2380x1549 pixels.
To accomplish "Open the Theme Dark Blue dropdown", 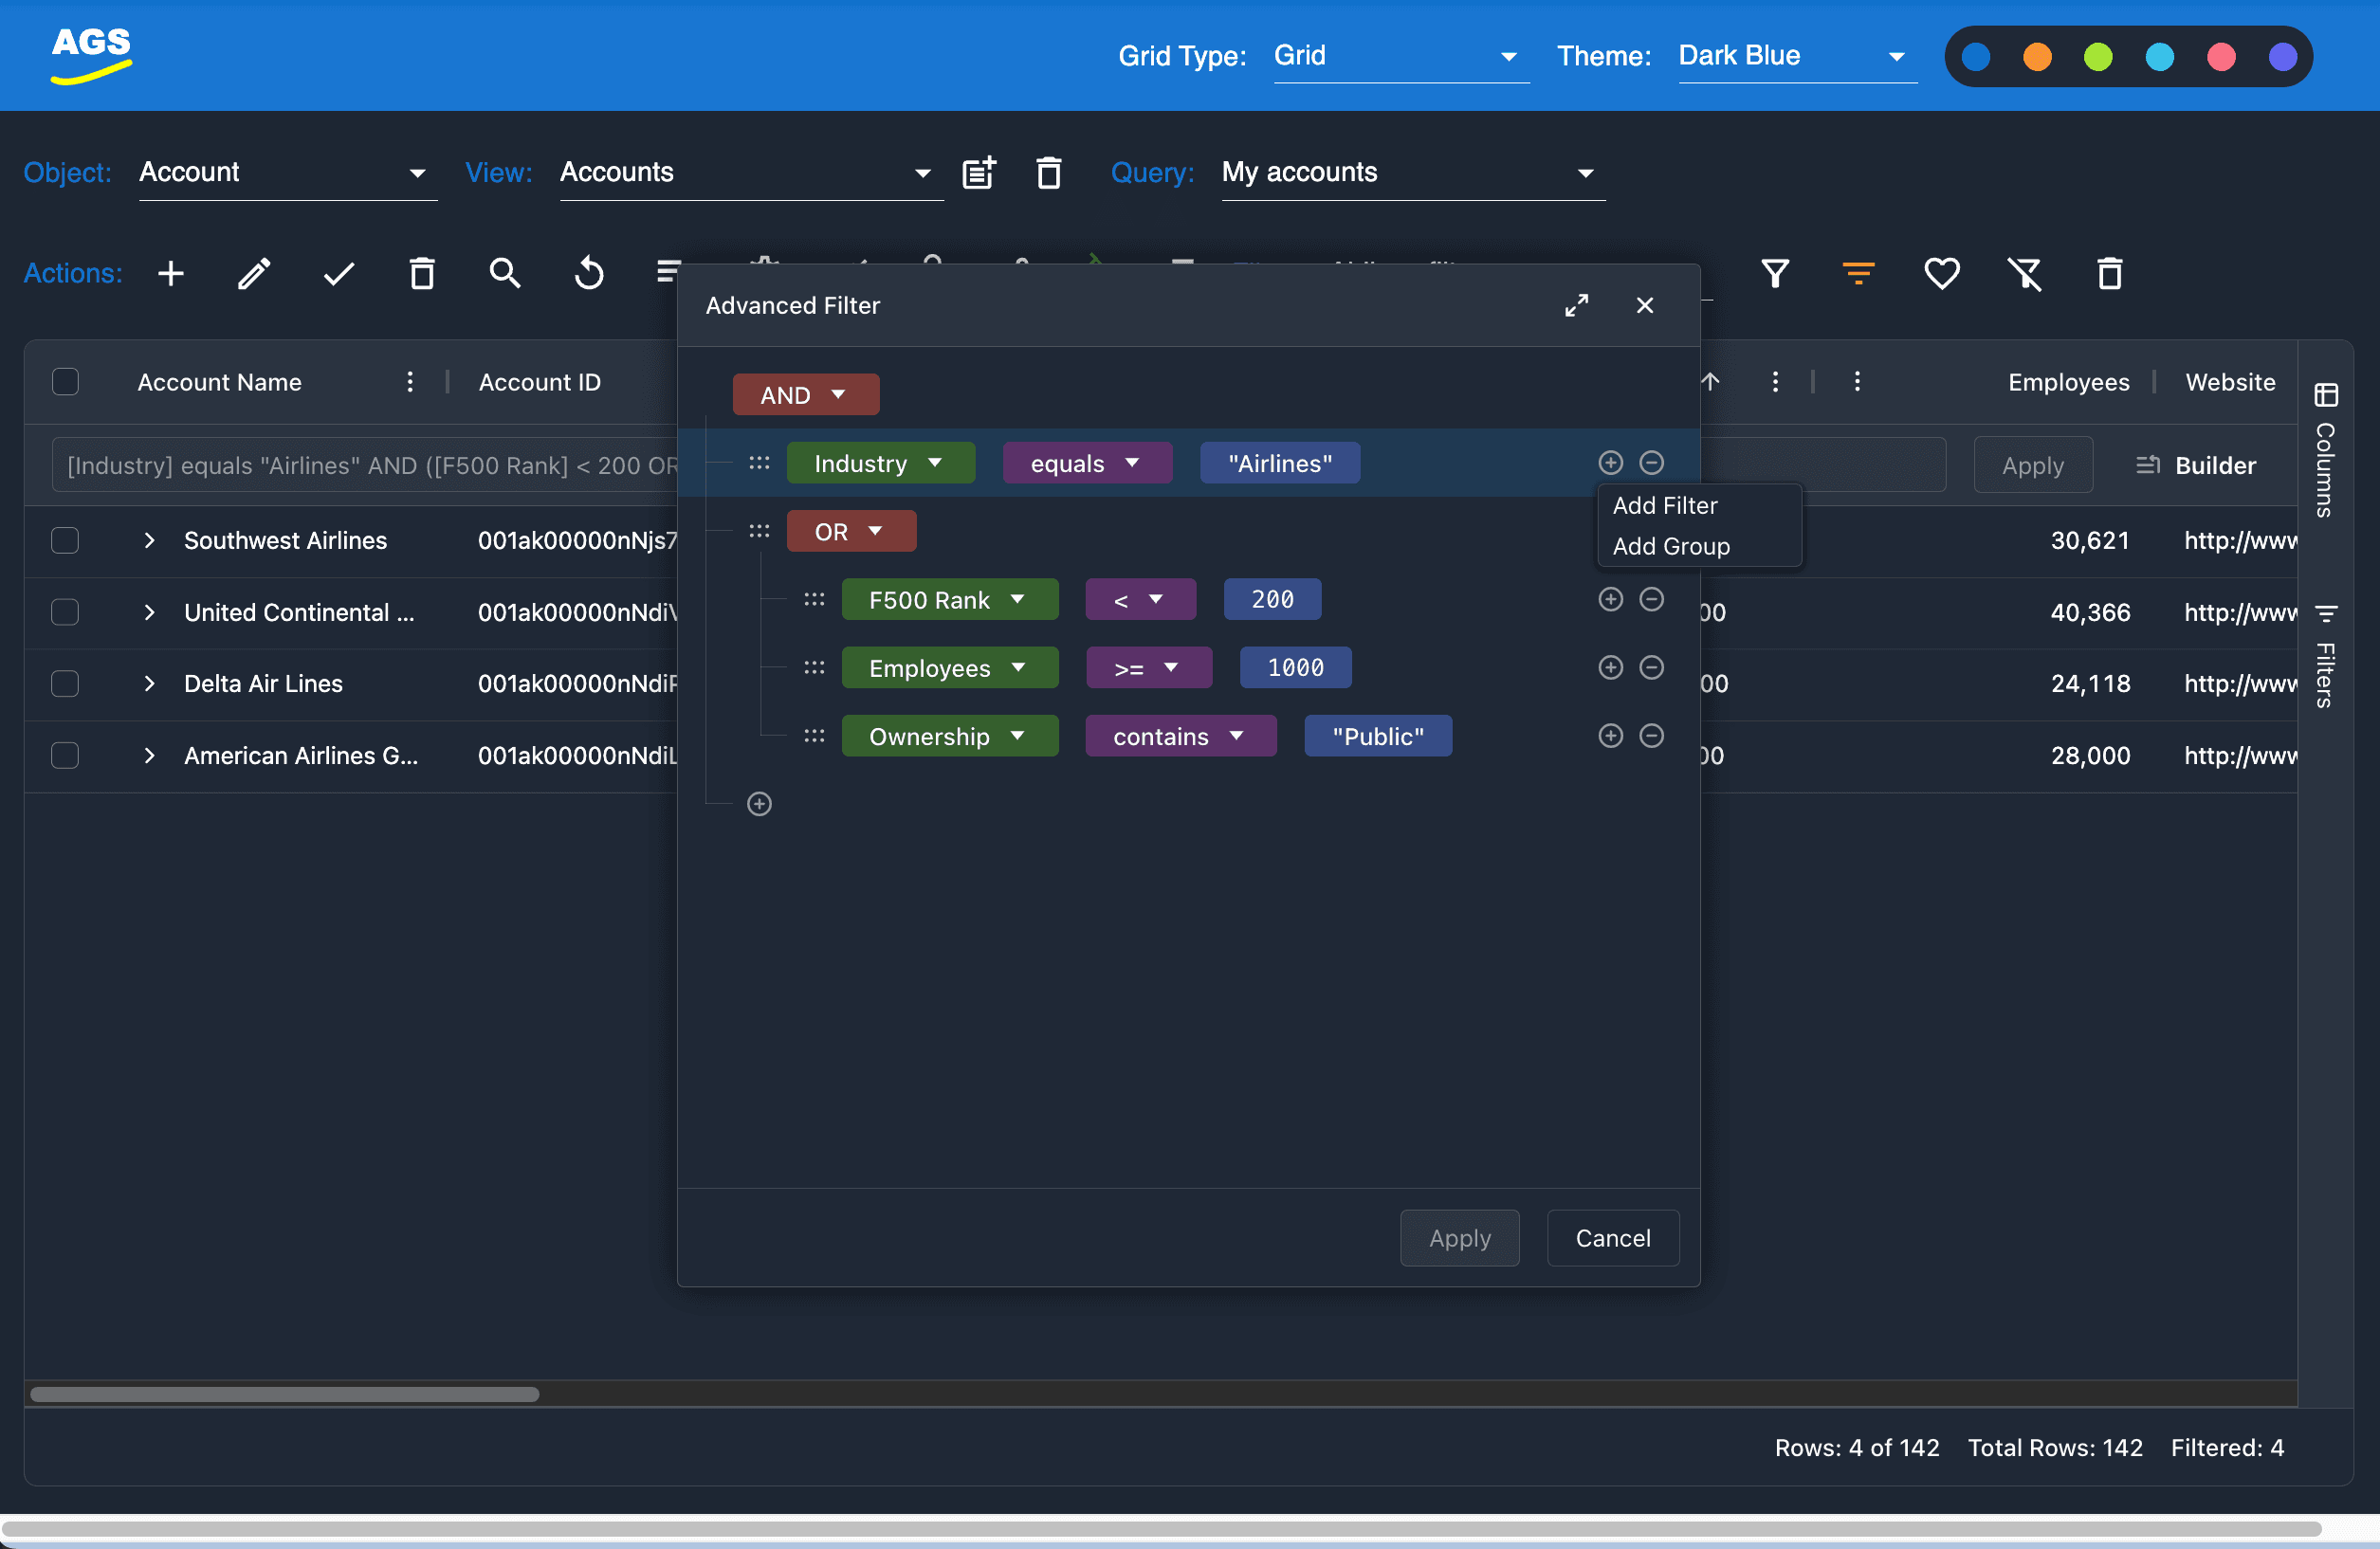I will [1797, 56].
